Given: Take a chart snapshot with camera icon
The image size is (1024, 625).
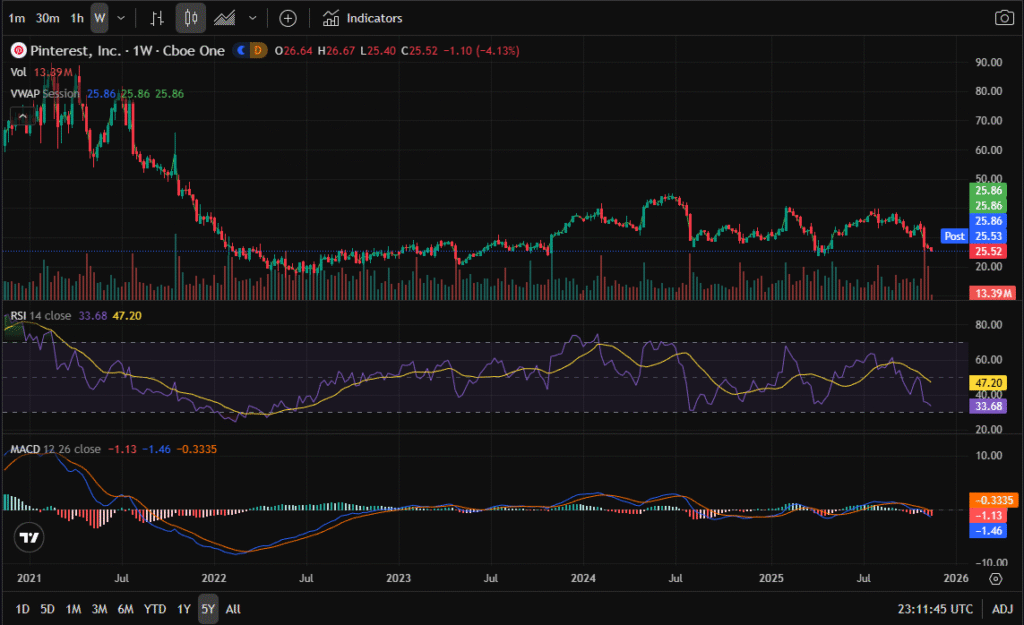Looking at the screenshot, I should coord(1003,18).
